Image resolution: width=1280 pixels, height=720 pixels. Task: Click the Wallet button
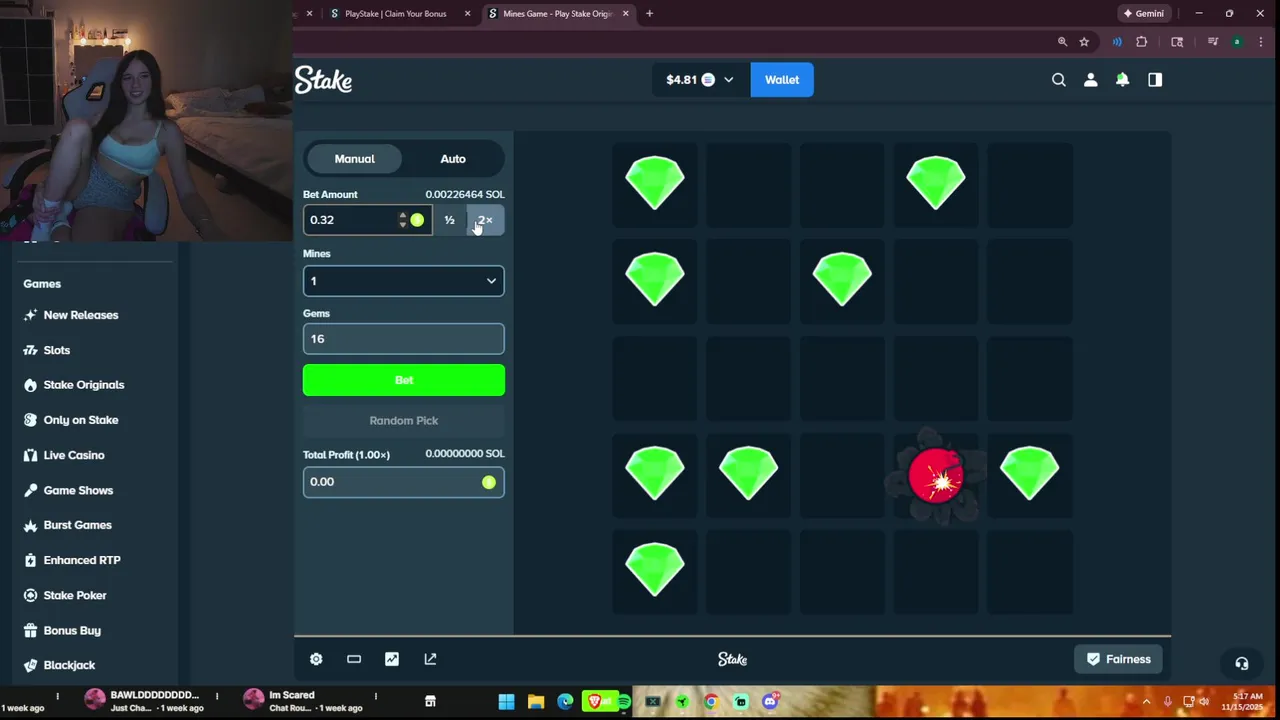tap(782, 80)
